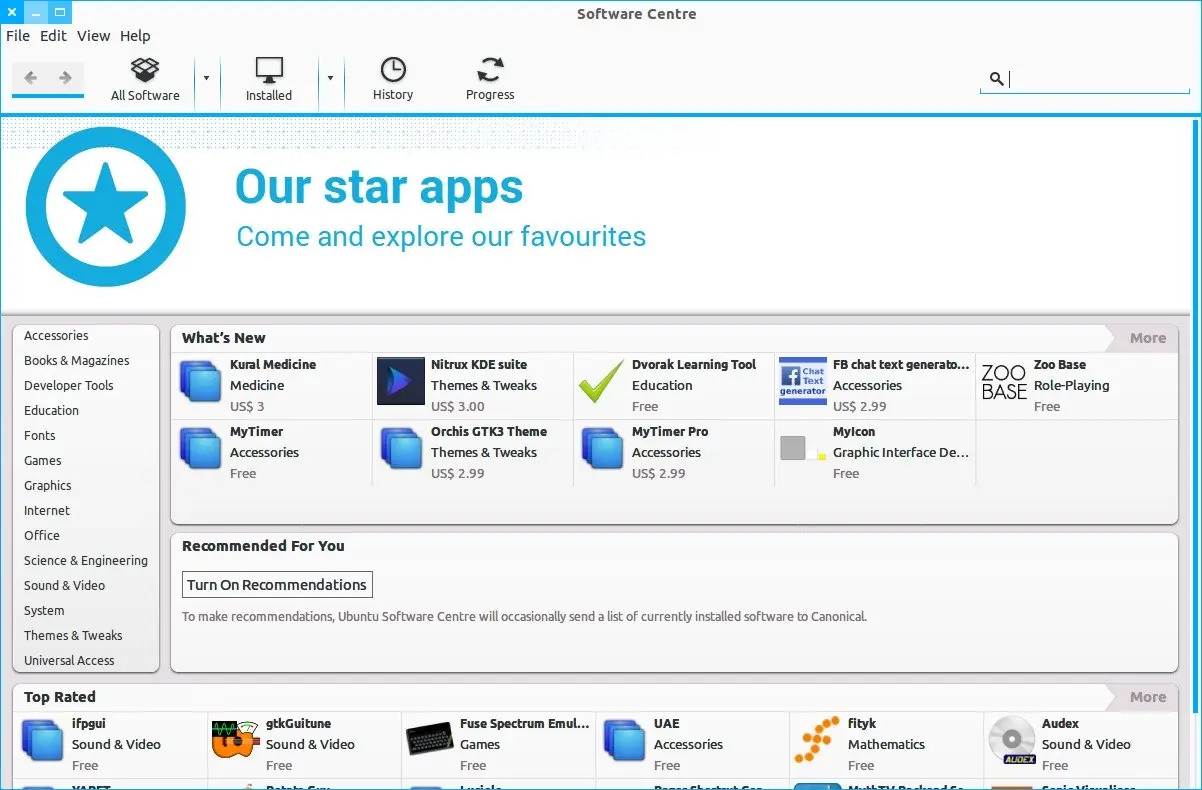The width and height of the screenshot is (1202, 790).
Task: Select the Games category
Action: coord(43,461)
